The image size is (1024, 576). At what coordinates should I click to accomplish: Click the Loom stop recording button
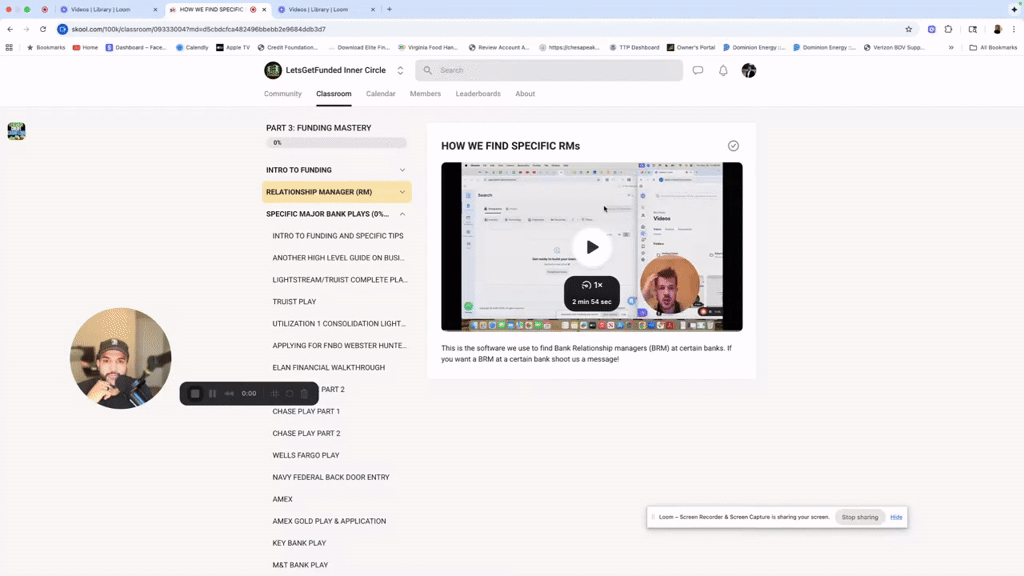click(195, 393)
